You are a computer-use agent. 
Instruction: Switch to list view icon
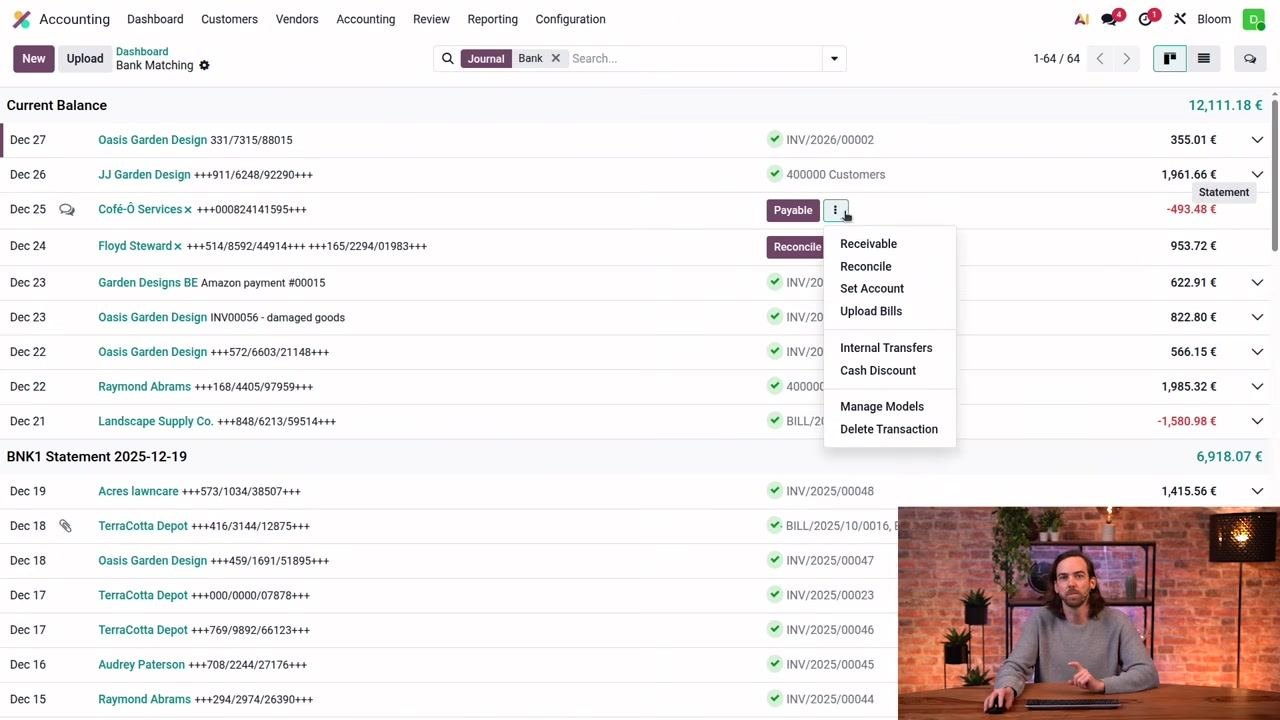click(x=1204, y=59)
